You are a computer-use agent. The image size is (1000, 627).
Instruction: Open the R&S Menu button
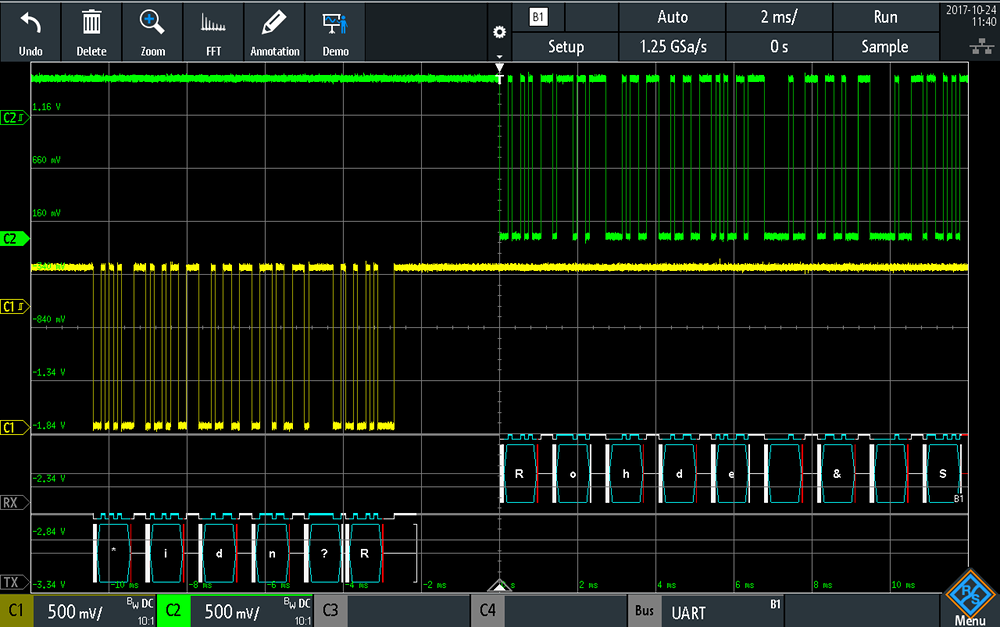pyautogui.click(x=970, y=598)
